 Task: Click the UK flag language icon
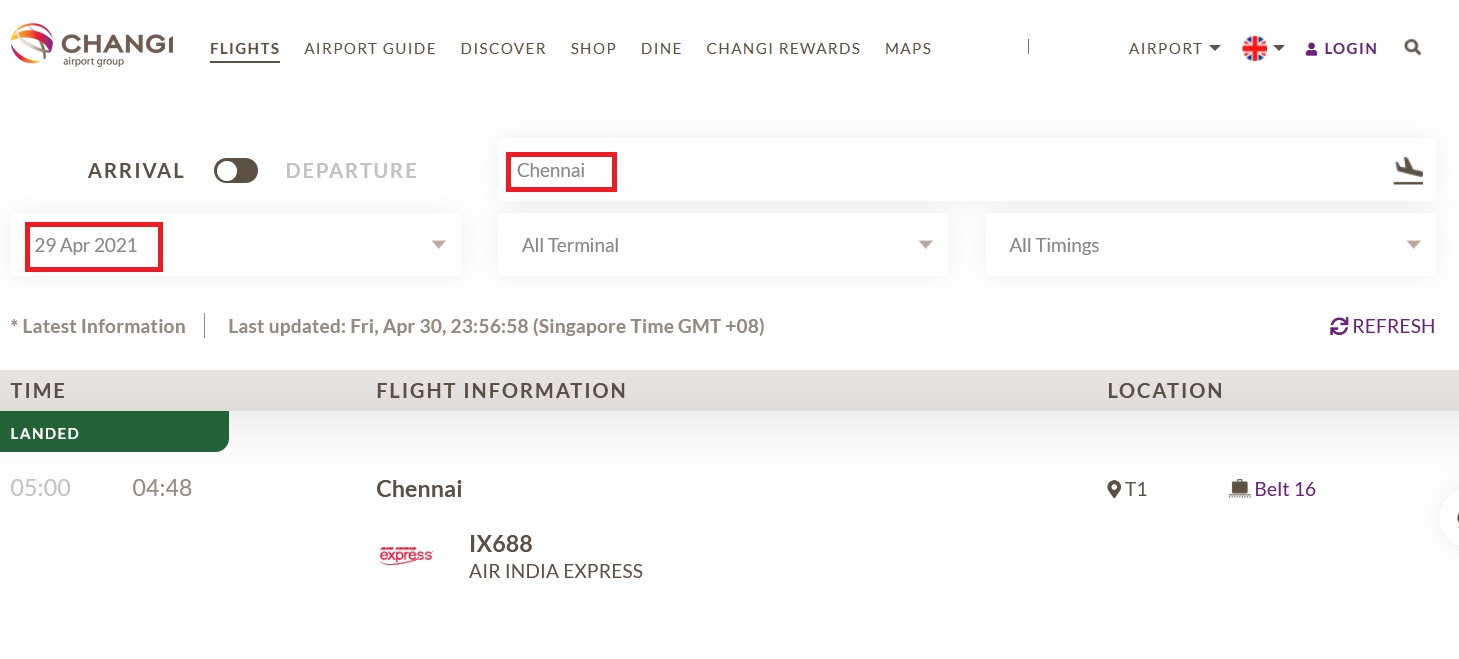tap(1254, 48)
